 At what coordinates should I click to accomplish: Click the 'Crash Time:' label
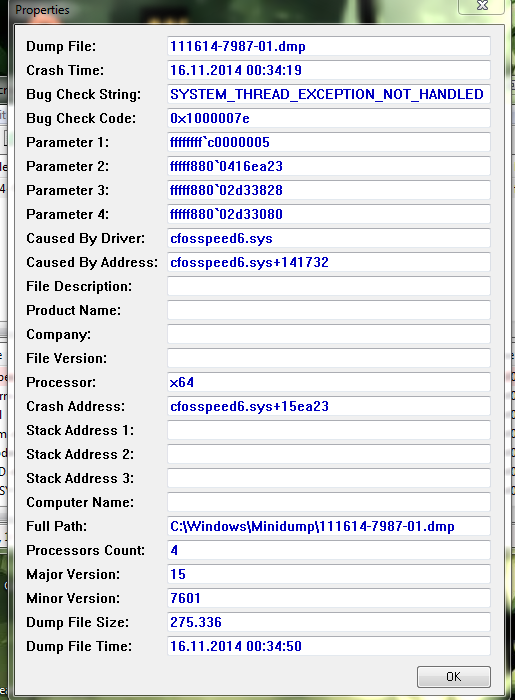[x=65, y=70]
